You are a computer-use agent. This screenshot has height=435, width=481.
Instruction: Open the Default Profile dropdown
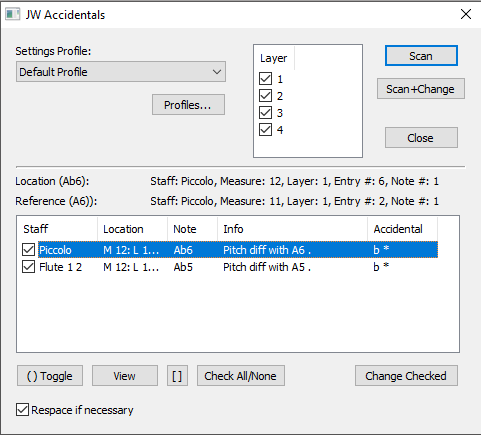pyautogui.click(x=121, y=72)
